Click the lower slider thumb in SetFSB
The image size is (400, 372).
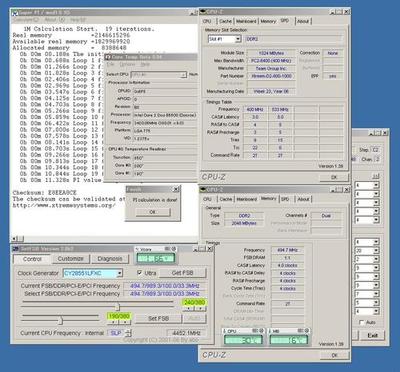[x=60, y=320]
